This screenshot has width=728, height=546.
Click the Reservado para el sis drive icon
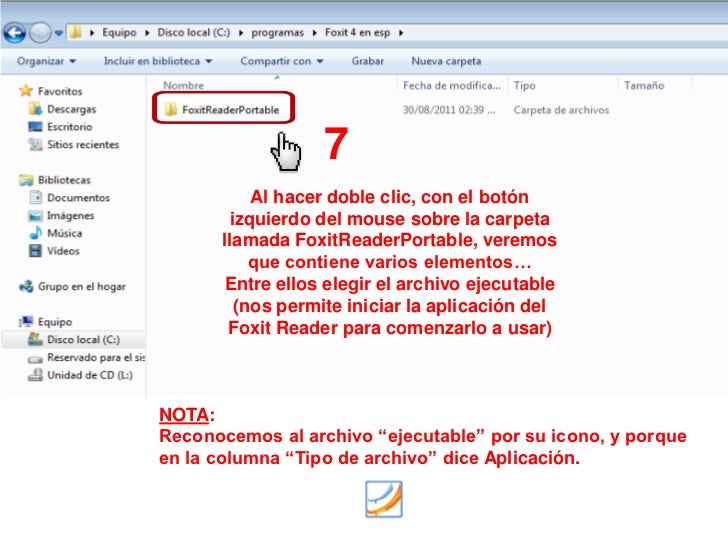(x=35, y=358)
